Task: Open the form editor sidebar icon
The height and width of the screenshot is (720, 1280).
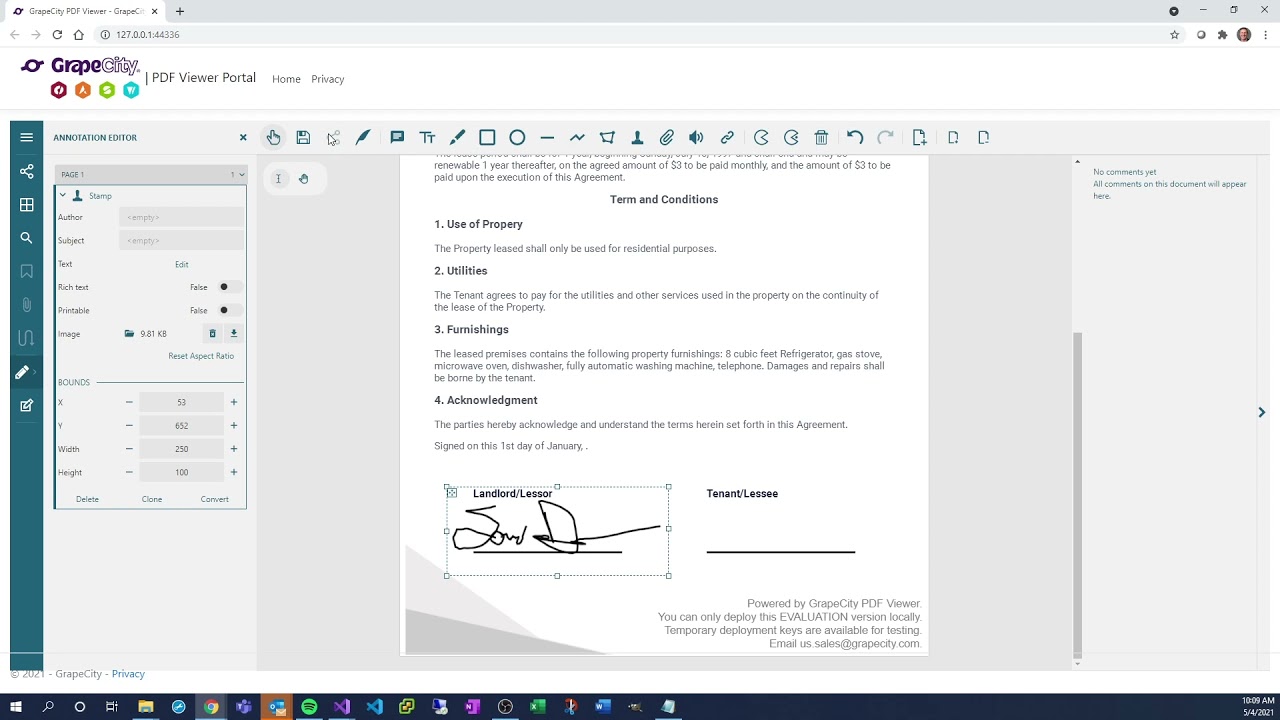Action: [27, 405]
